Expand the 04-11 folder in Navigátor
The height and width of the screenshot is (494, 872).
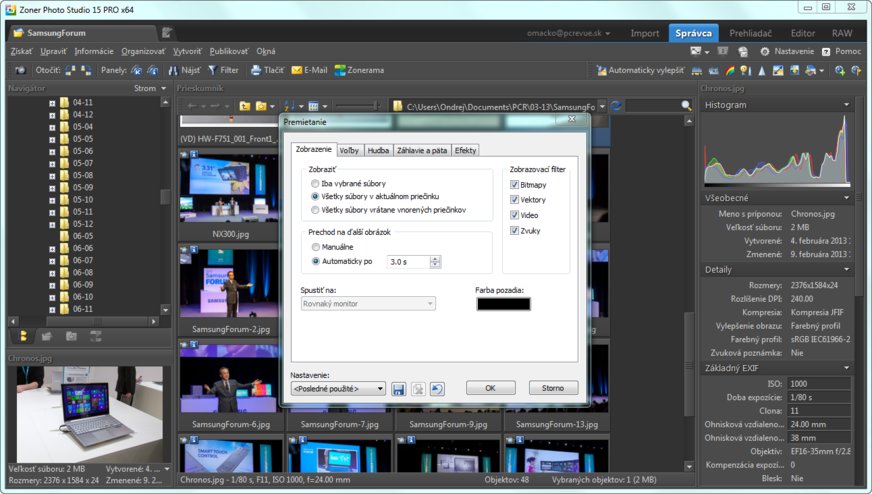point(52,103)
